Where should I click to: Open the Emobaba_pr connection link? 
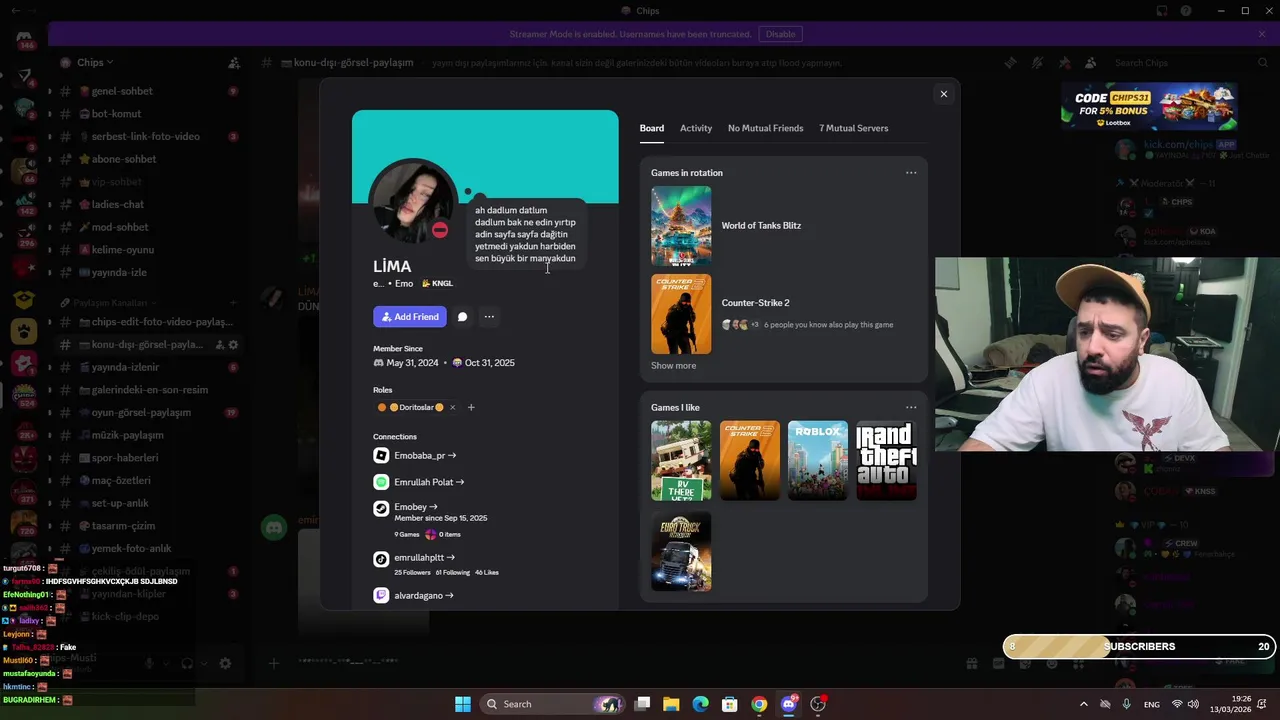tap(425, 456)
